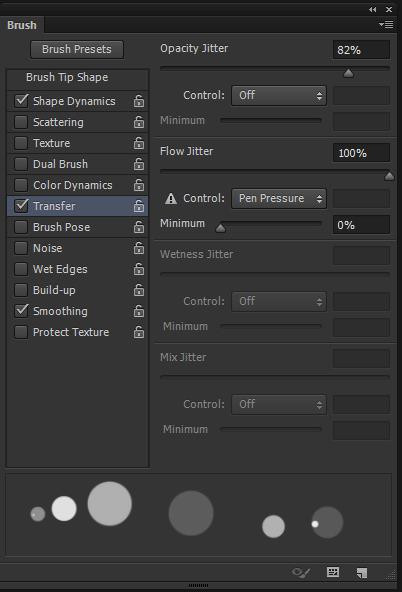Click the Flow Jitter percentage field
Viewport: 402px width, 592px height.
click(x=361, y=153)
